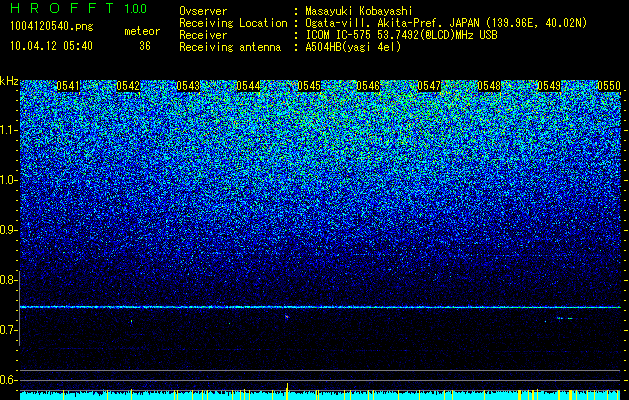Screen dimensions: 629x400
Task: Click observer name Masayuki Kobayashi
Action: click(x=359, y=12)
